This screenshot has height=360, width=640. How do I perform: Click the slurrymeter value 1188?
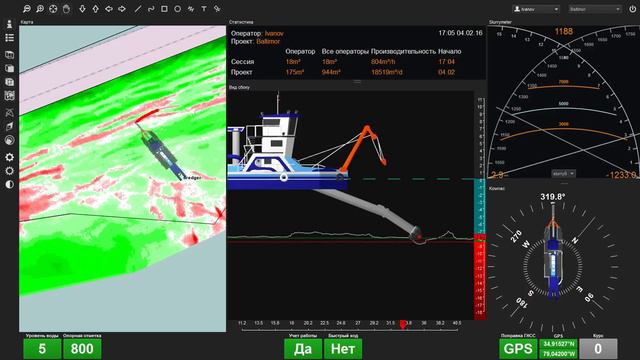563,31
